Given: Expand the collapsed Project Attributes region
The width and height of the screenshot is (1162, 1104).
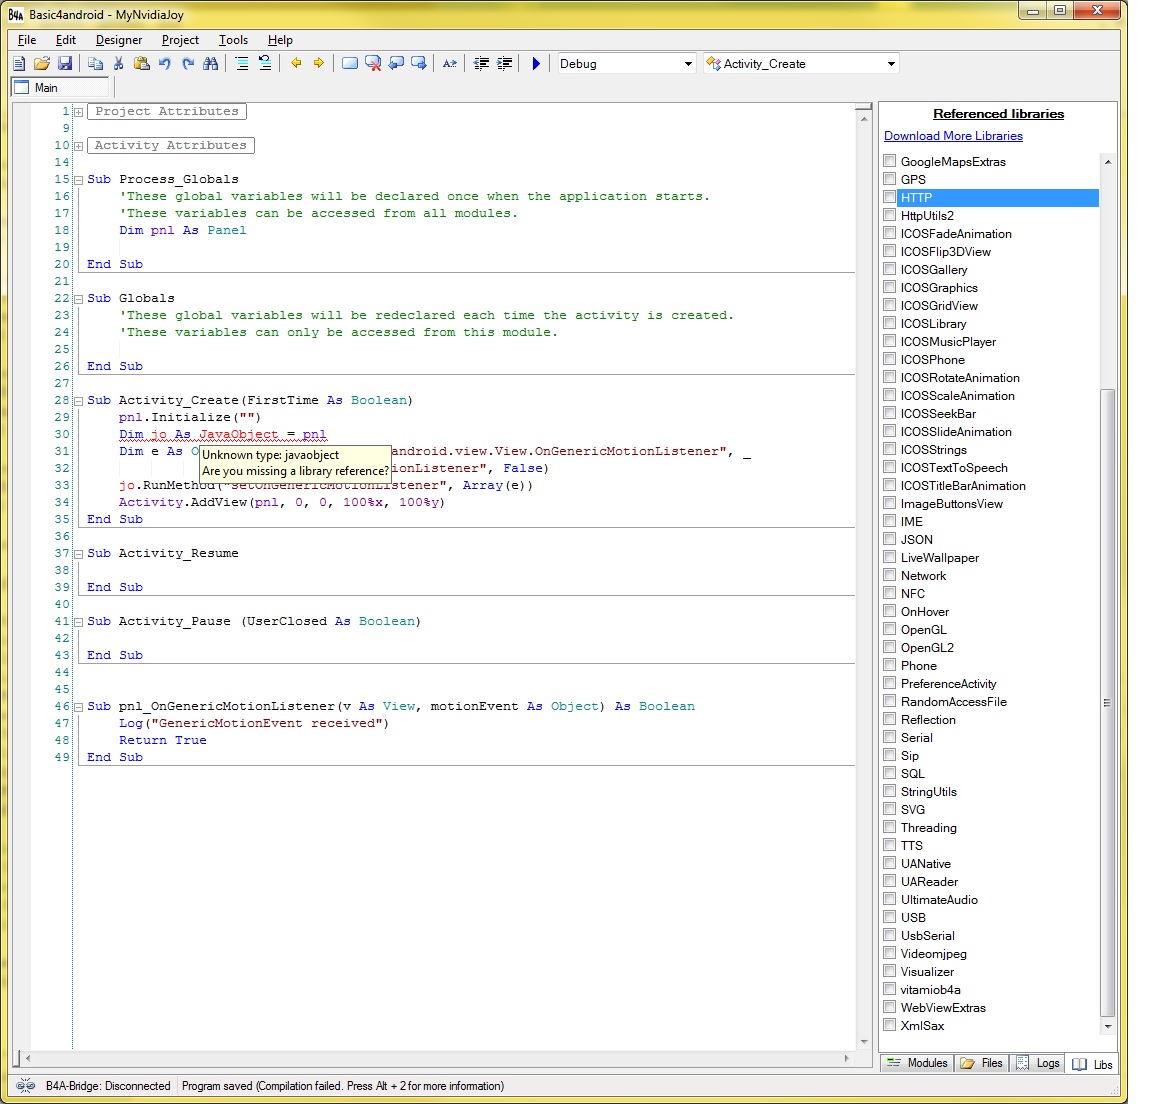Looking at the screenshot, I should [78, 112].
